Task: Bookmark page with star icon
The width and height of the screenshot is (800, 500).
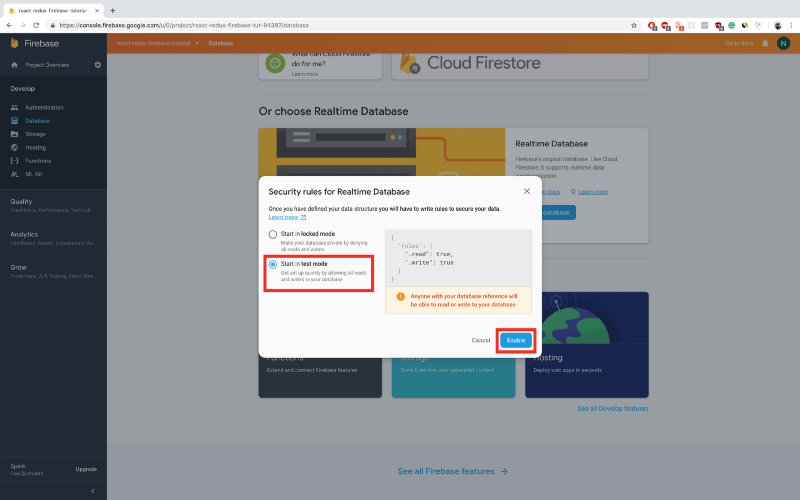Action: coord(633,25)
